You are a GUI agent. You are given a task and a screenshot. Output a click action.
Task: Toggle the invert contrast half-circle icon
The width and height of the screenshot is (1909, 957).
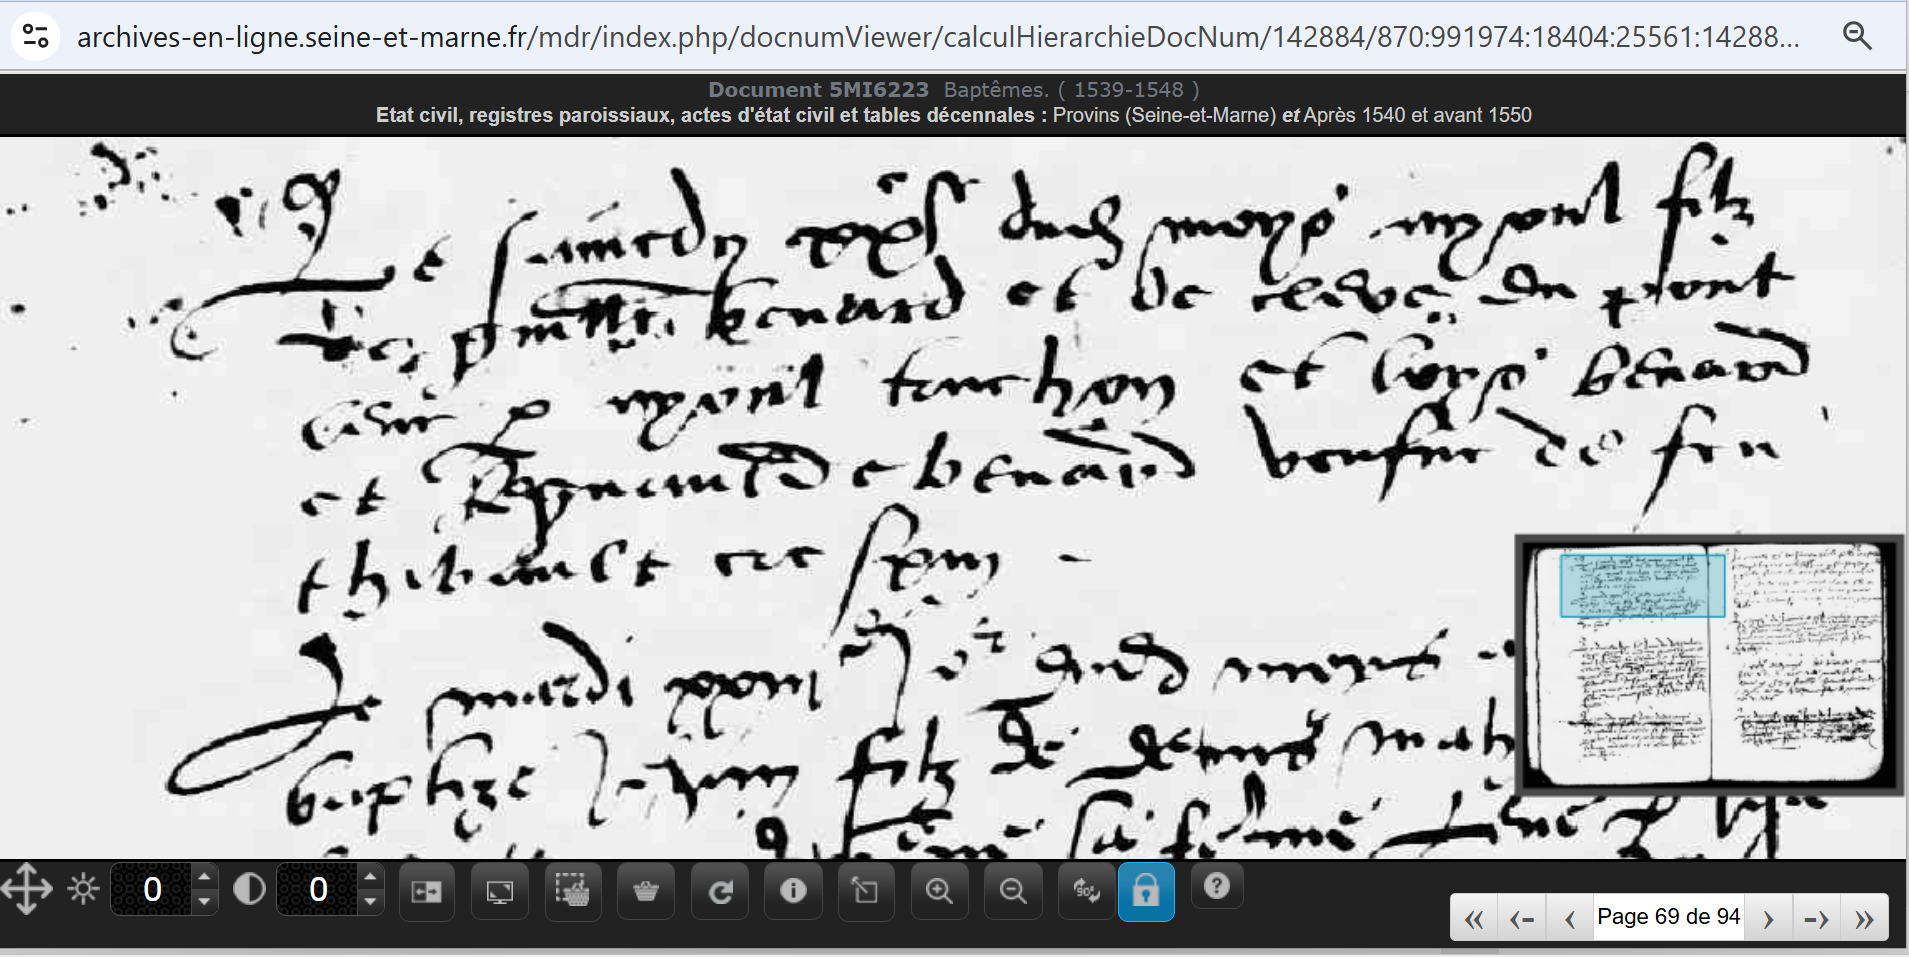(x=249, y=888)
